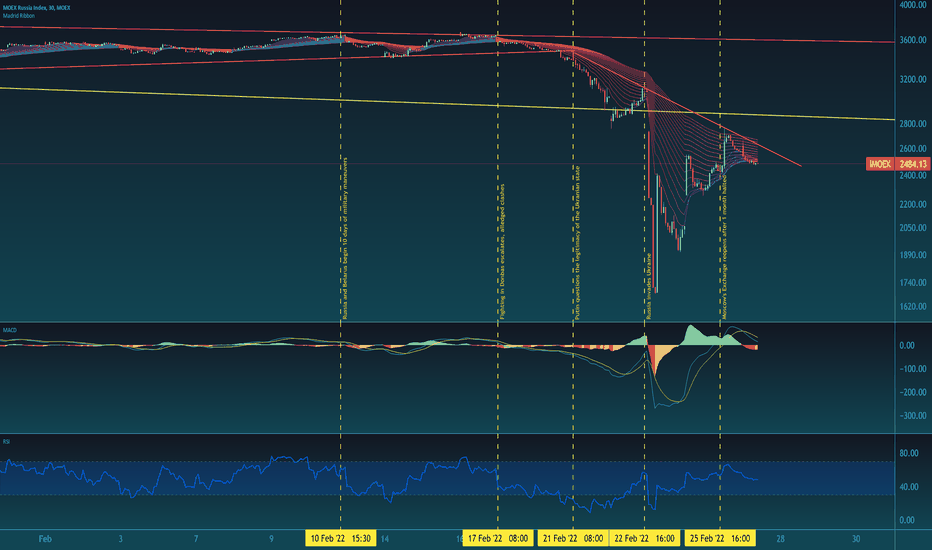Click the IMOEX 2484.13 current price tag
Viewport: 932px width, 550px height.
coord(898,164)
